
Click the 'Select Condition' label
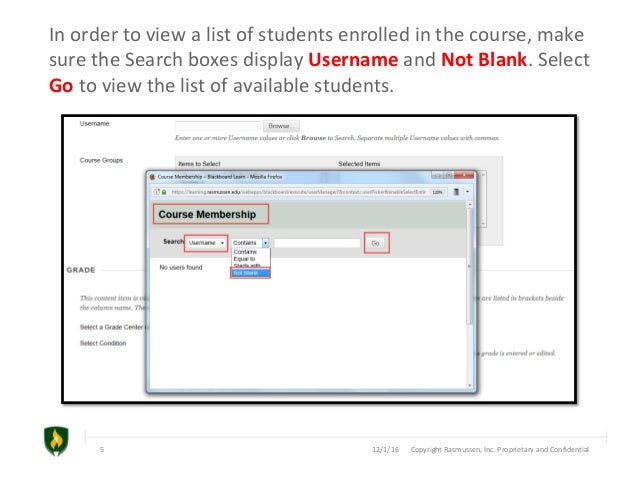103,343
